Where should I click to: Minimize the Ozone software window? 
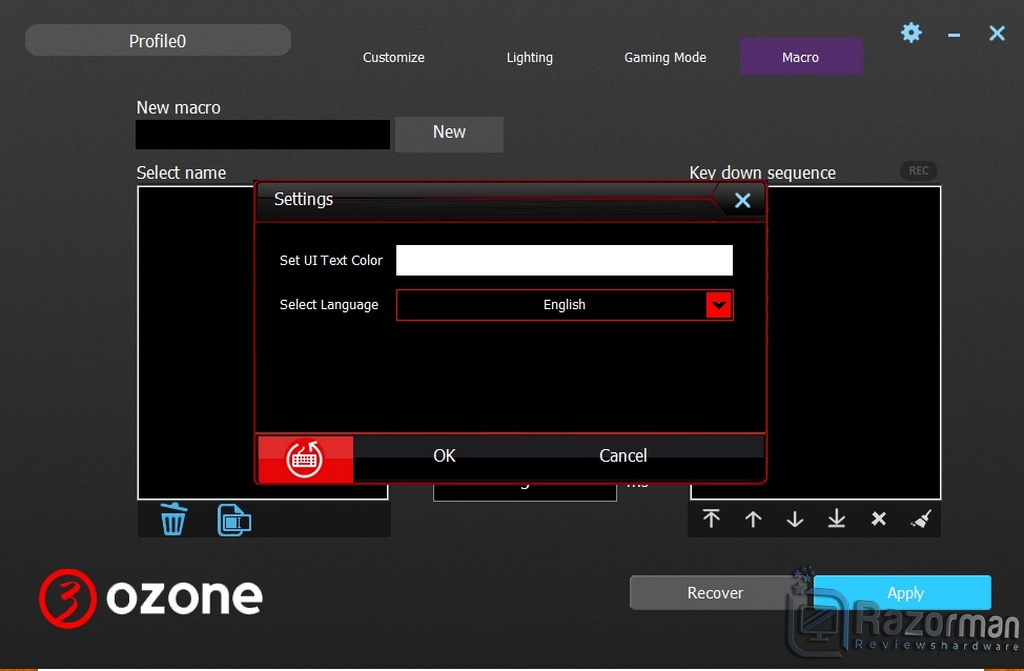click(x=954, y=34)
